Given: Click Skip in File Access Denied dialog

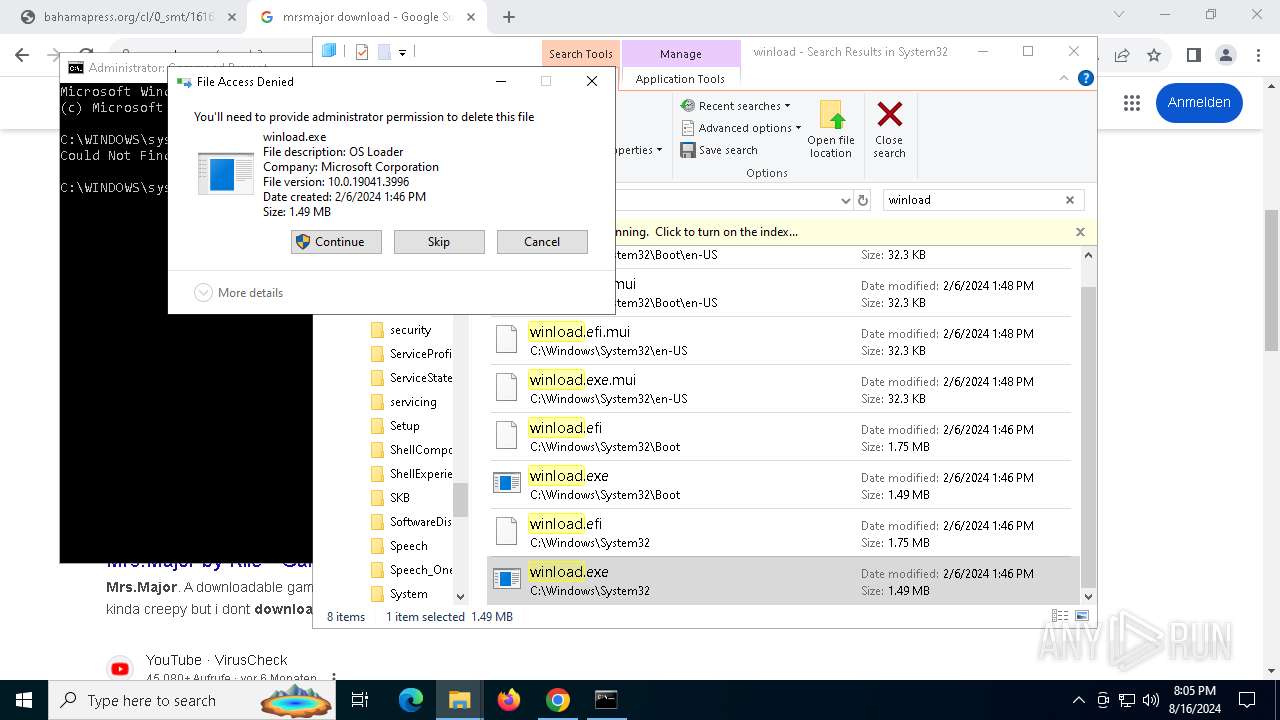Looking at the screenshot, I should point(439,241).
